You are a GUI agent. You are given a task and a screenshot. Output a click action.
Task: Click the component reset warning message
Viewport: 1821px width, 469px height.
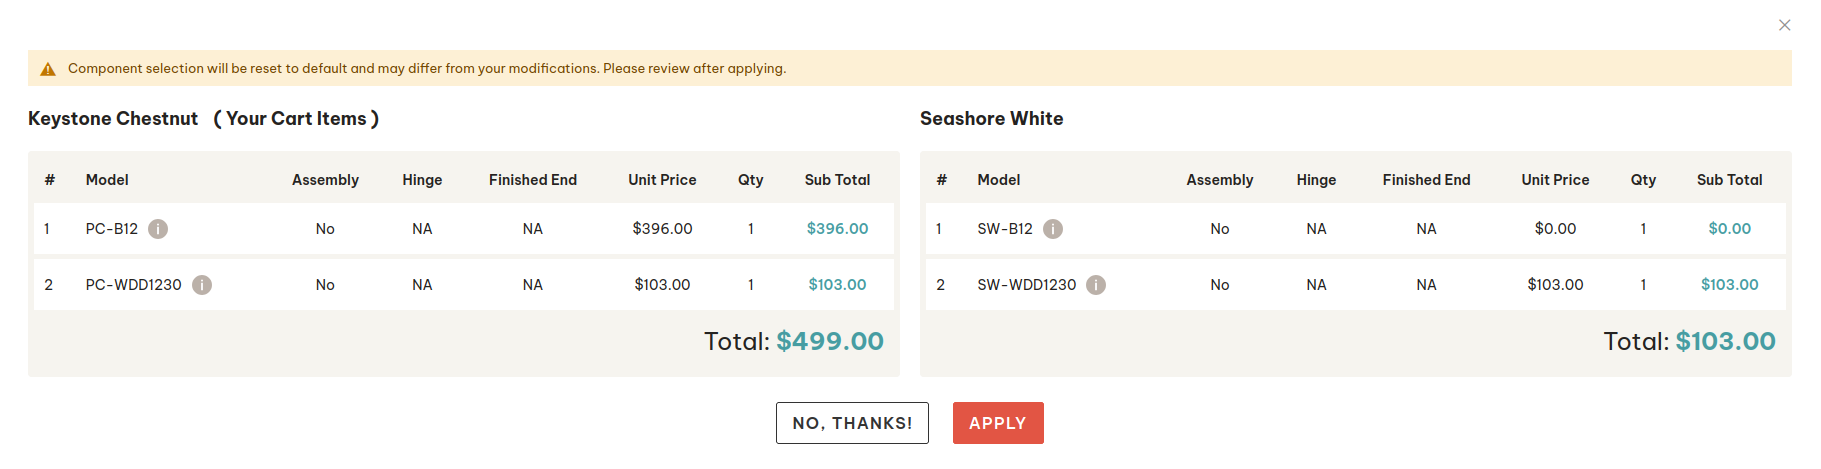[427, 69]
